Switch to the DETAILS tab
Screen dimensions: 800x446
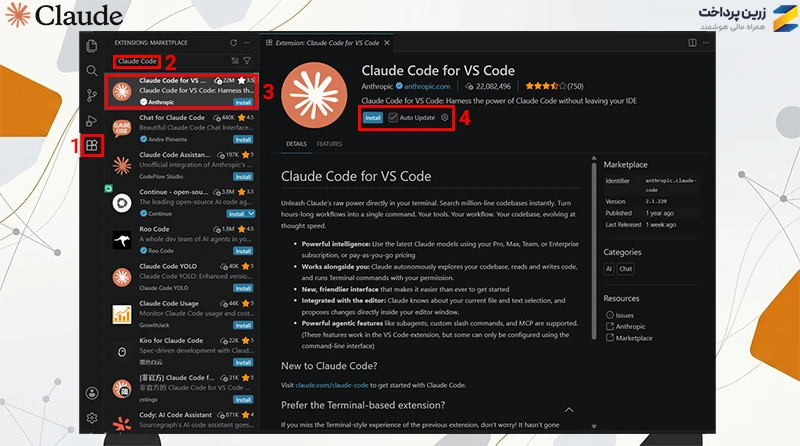pos(296,144)
